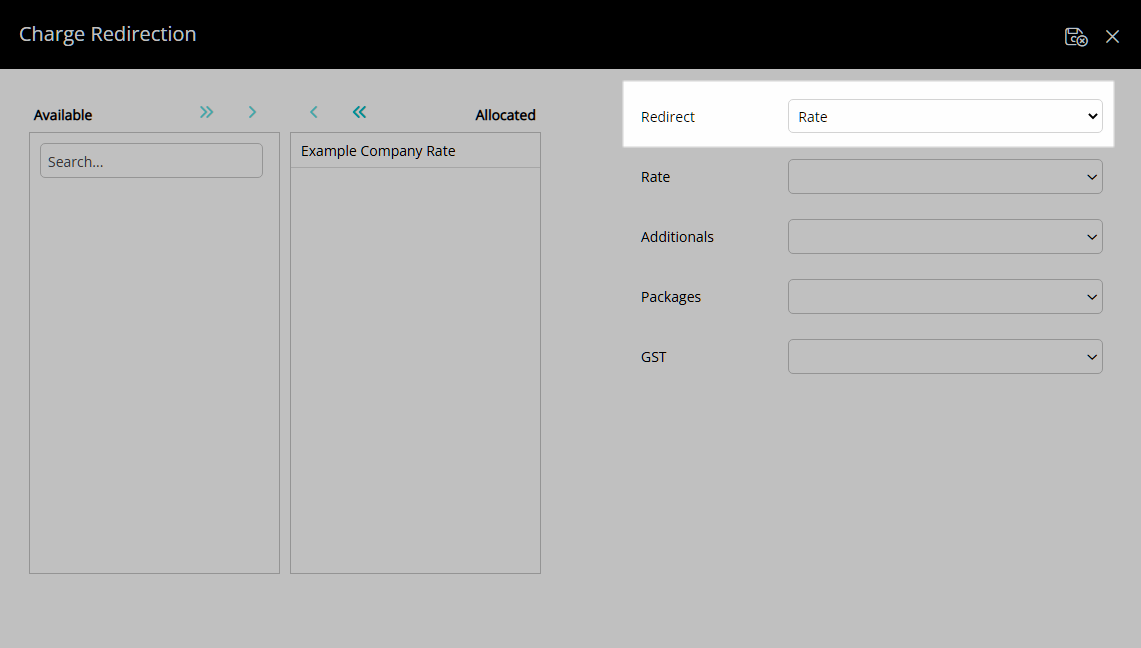Move selected item back to Available
The width and height of the screenshot is (1141, 648).
pyautogui.click(x=314, y=112)
